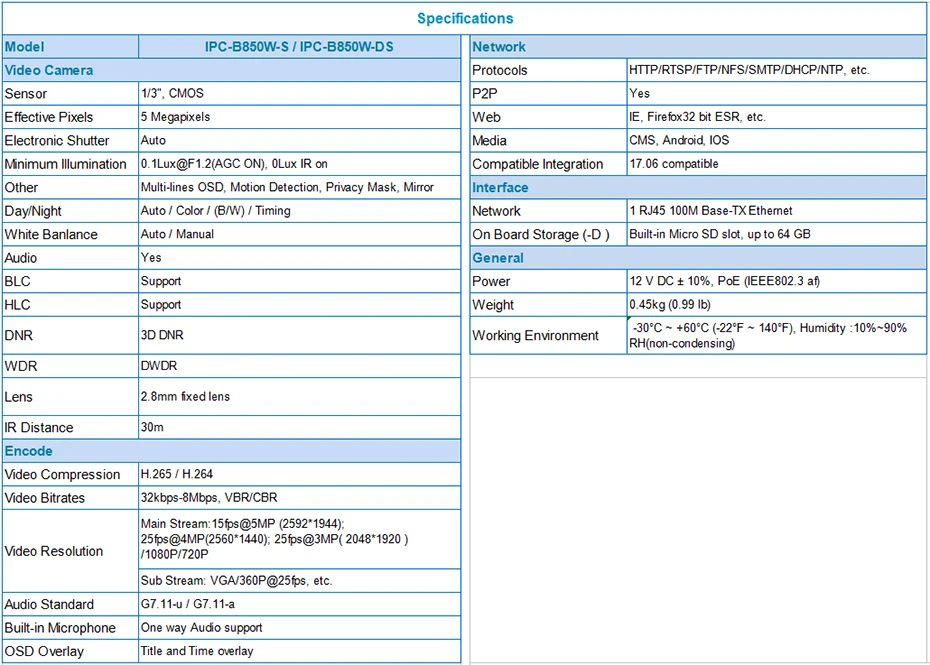930x665 pixels.
Task: Select the '12 V DC ± 10%, PoE' power value
Action: tap(724, 281)
